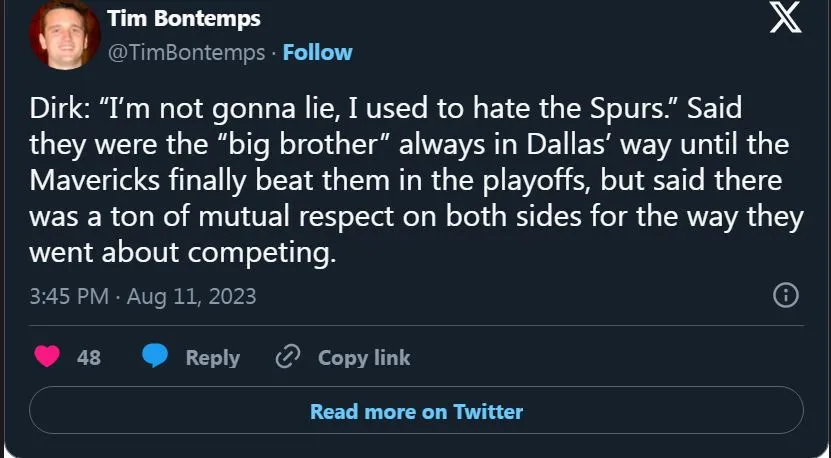Click the 48 likes count
Screen dimensions: 831x458
point(88,357)
